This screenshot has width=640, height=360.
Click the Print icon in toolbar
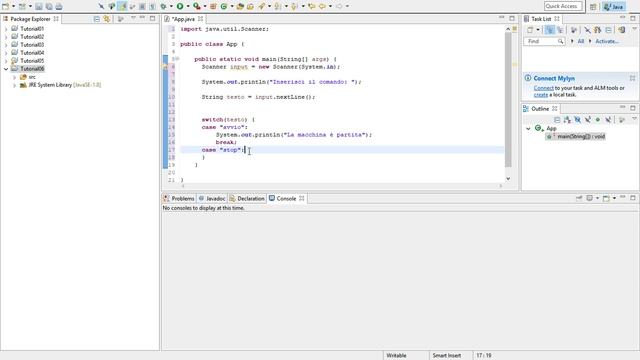59,6
